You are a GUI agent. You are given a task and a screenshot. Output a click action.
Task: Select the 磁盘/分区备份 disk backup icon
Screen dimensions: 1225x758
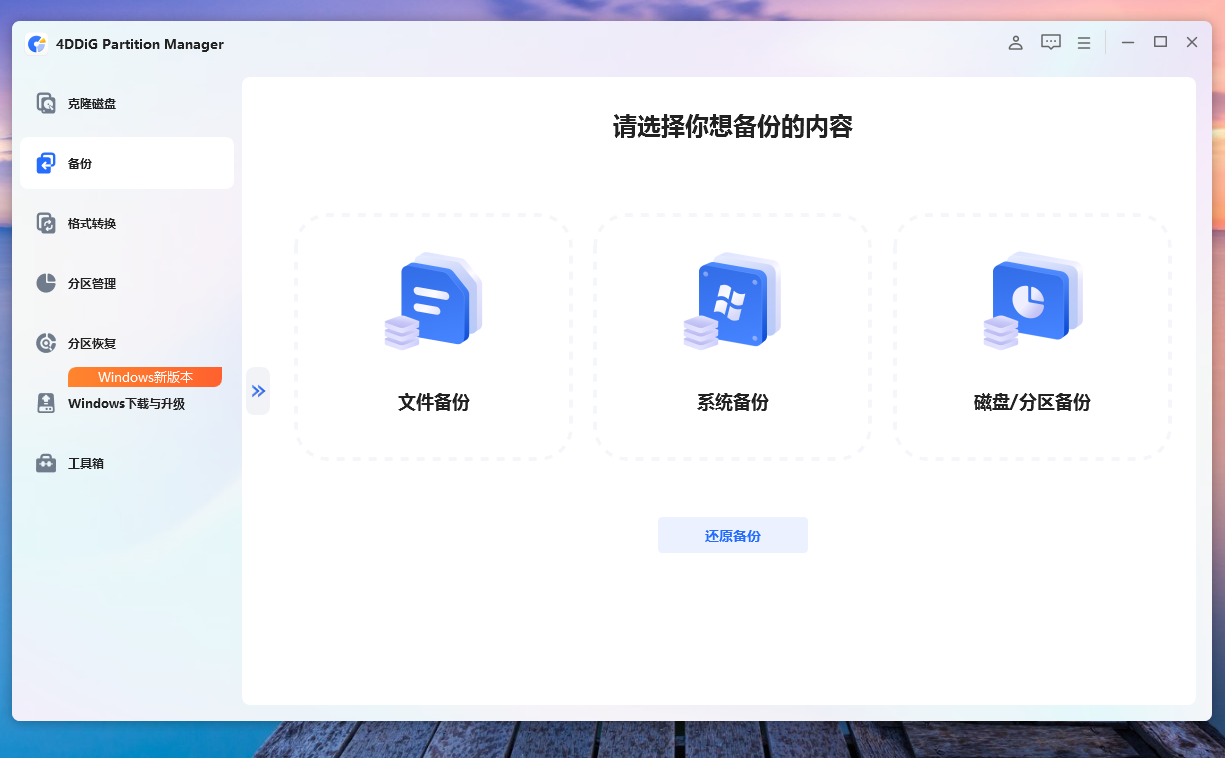(1032, 302)
